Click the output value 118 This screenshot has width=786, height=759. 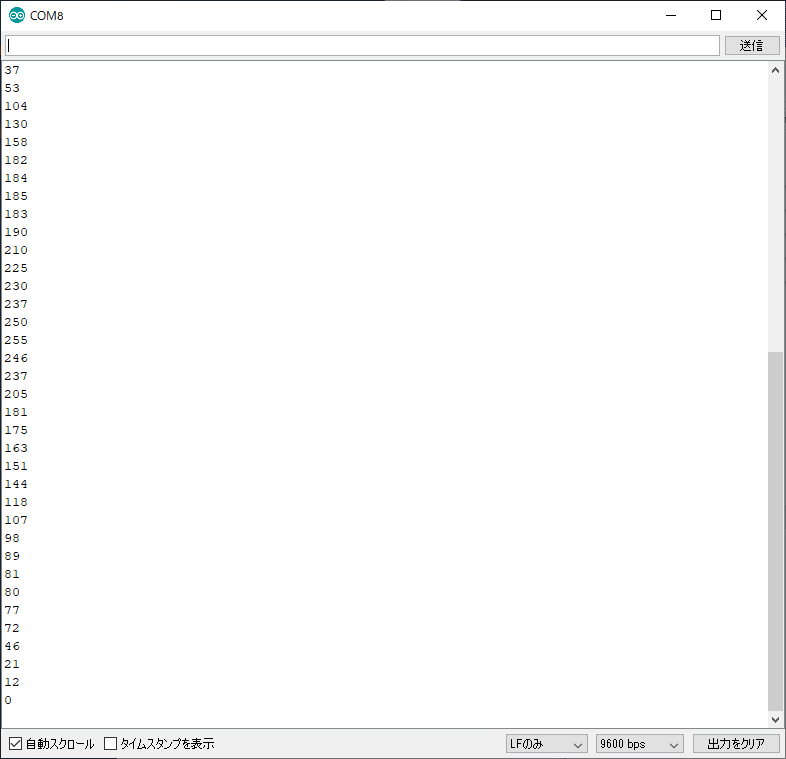(x=16, y=502)
